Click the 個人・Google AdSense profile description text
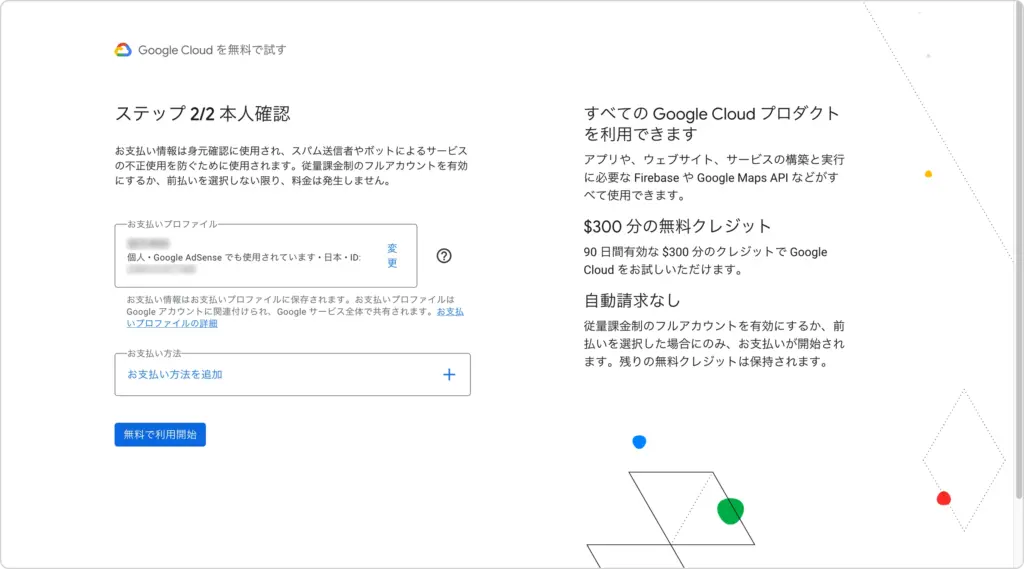The width and height of the screenshot is (1024, 569). click(x=244, y=257)
